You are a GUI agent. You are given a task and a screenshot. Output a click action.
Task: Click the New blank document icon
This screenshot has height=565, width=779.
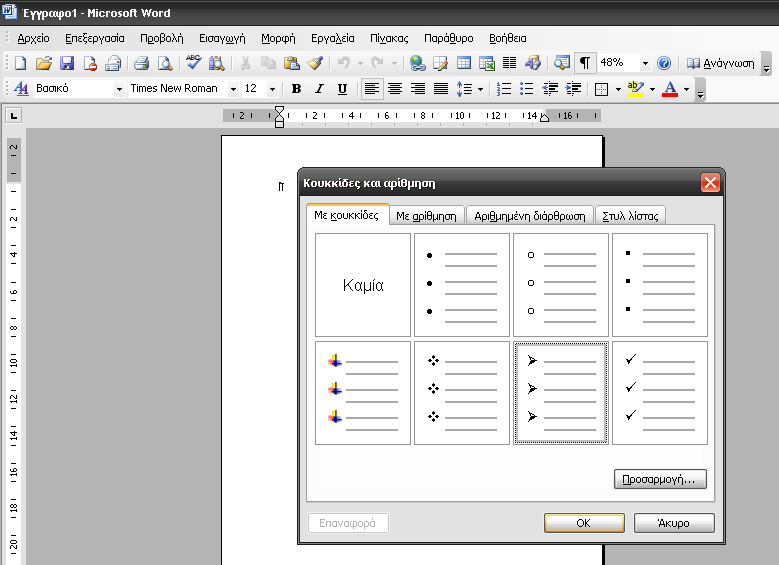(x=19, y=63)
